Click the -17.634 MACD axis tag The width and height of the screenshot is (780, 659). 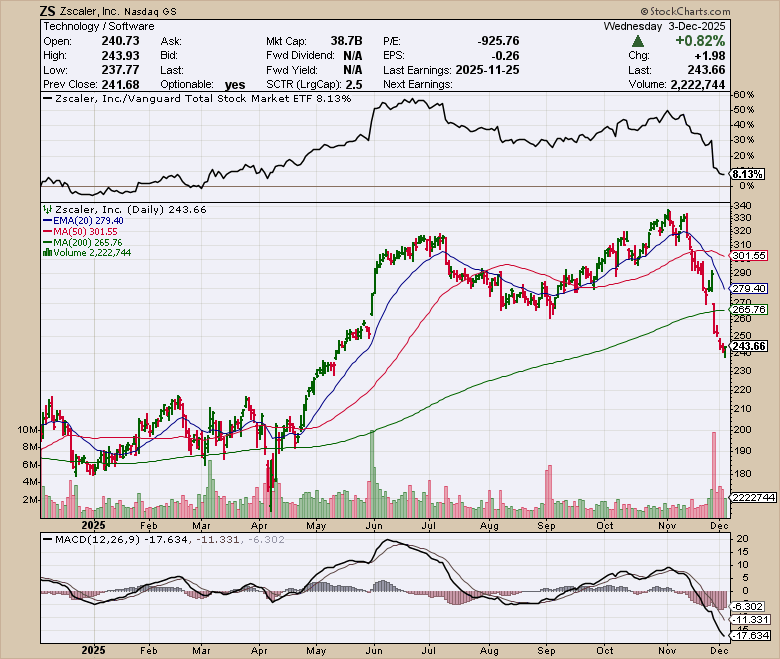(x=750, y=636)
